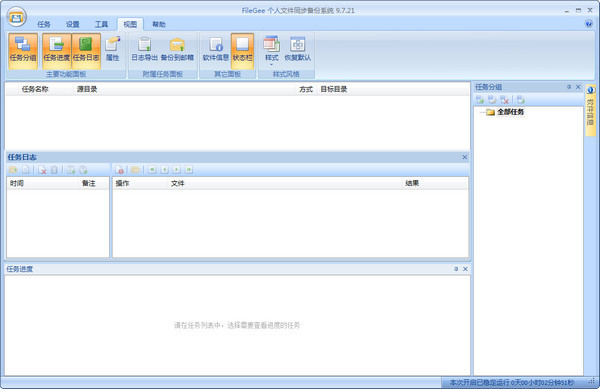This screenshot has width=600, height=389.
Task: Click the blue help question mark icon
Action: 589,24
